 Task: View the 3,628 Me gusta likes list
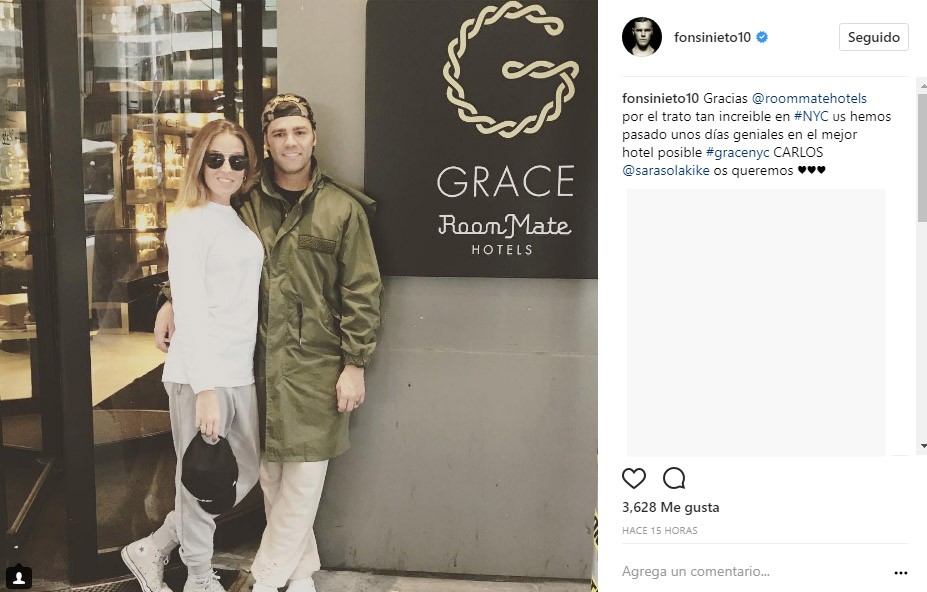pos(670,507)
